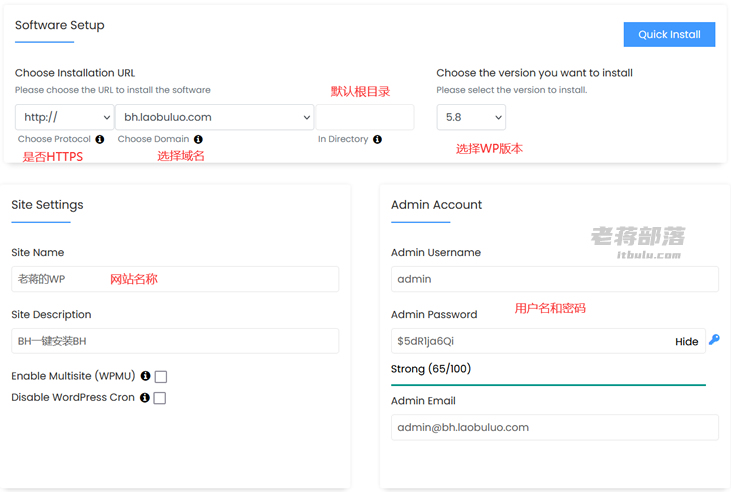Click the Enable Multisite info icon
Viewport: 731px width, 492px height.
[x=145, y=376]
